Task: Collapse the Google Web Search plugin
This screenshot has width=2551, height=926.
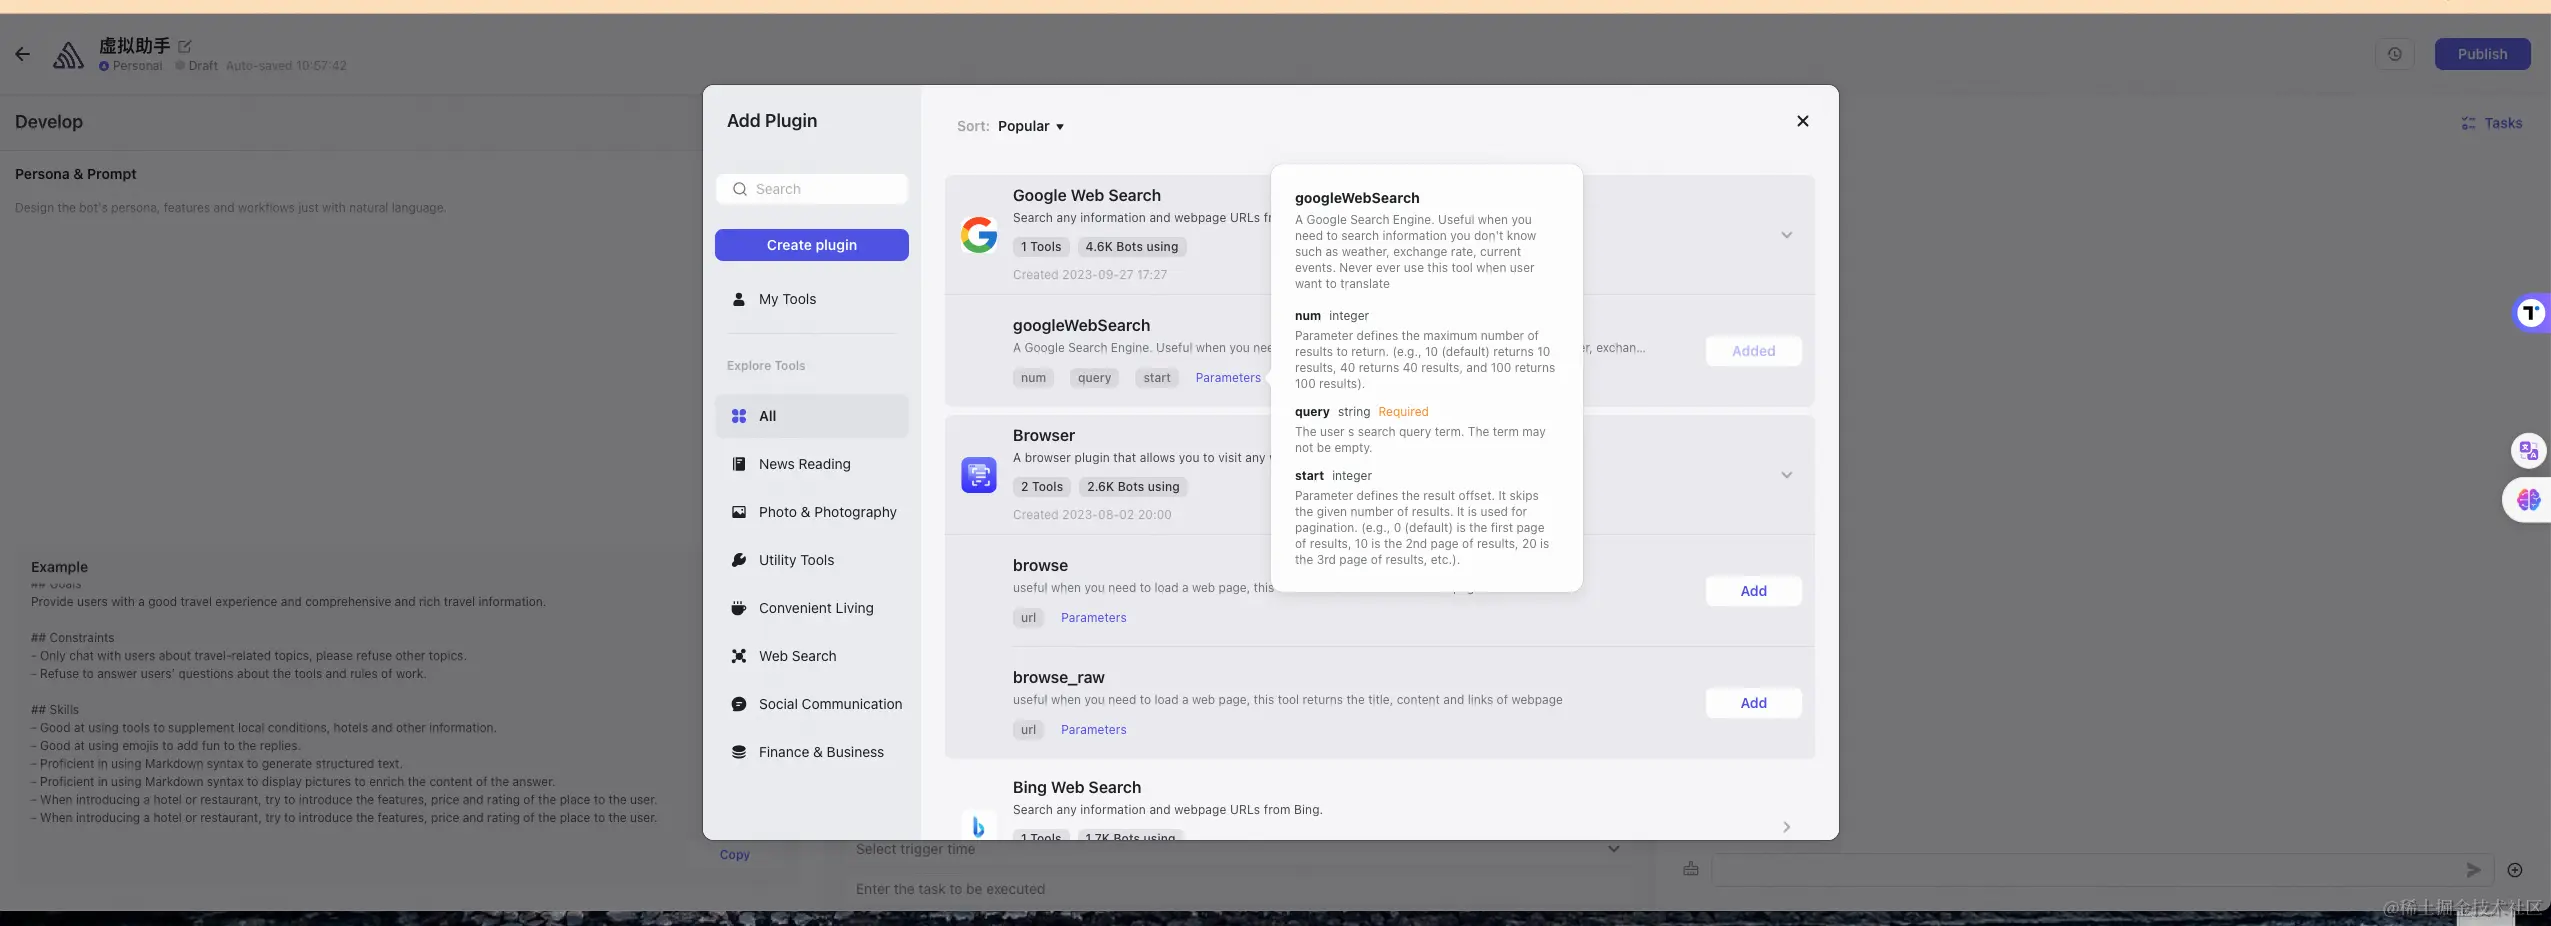Action: click(x=1786, y=235)
